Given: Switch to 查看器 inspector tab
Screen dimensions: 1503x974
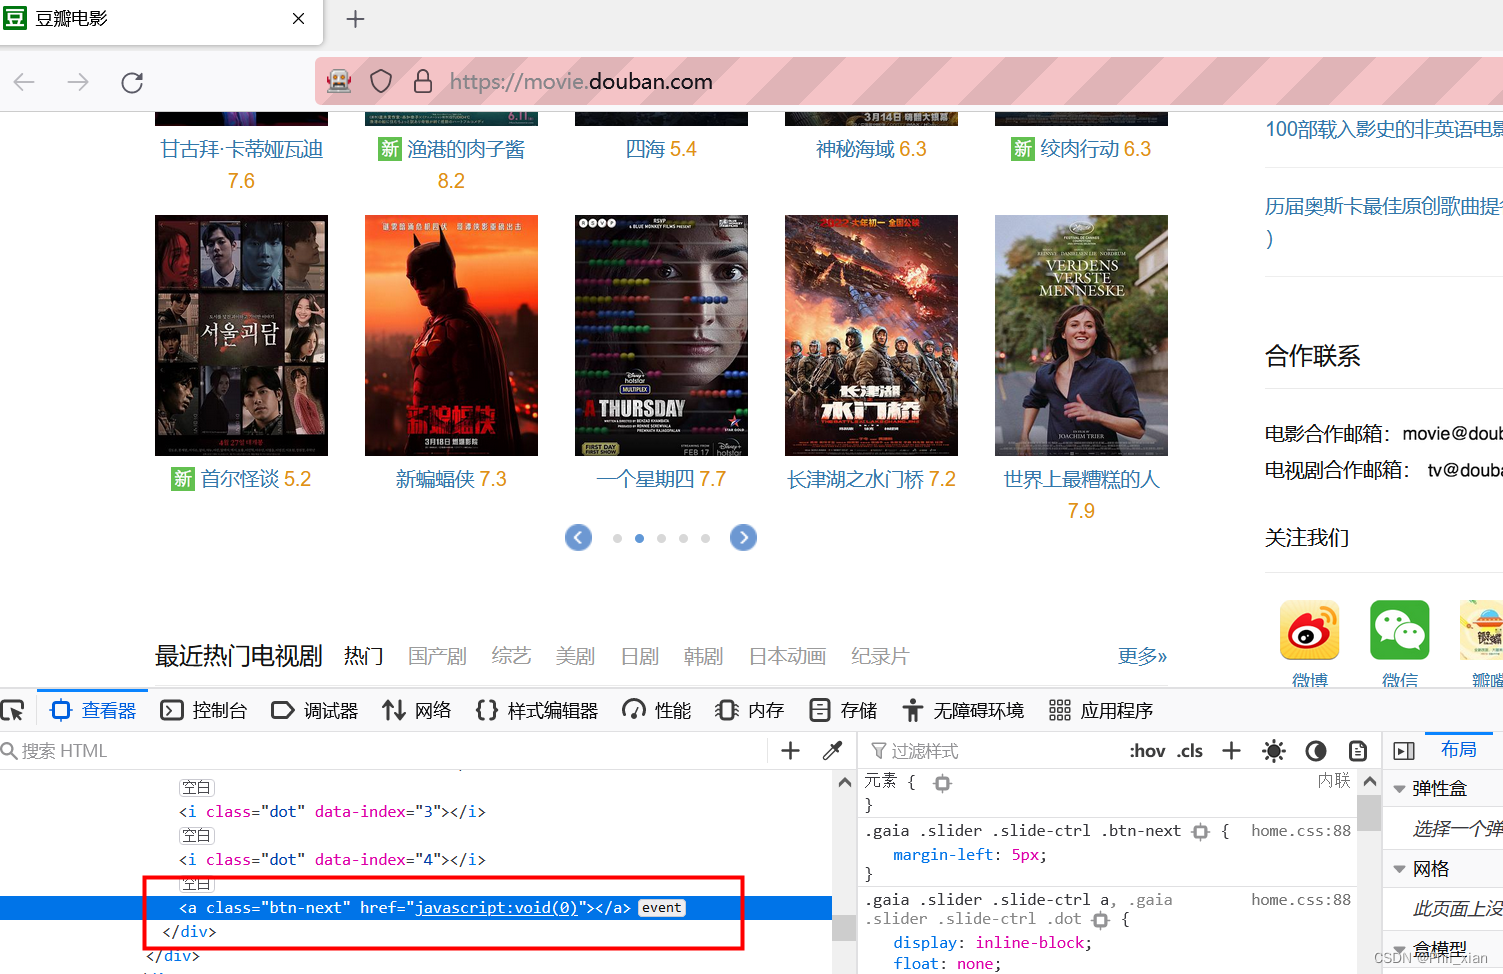Looking at the screenshot, I should coord(93,710).
